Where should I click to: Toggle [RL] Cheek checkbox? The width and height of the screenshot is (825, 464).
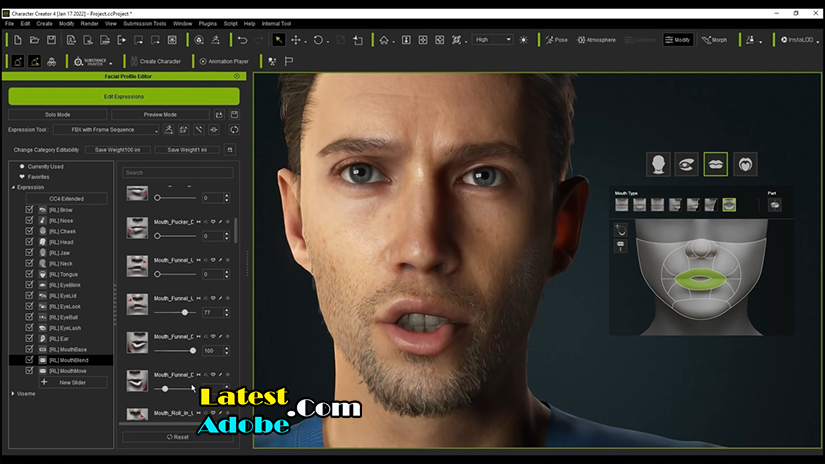pyautogui.click(x=29, y=231)
